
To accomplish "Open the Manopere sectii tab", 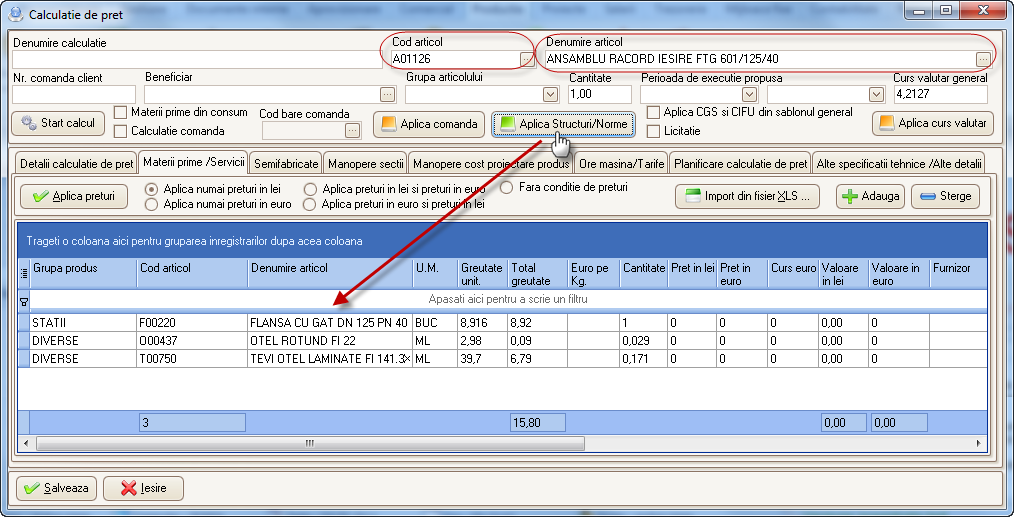I will point(365,163).
